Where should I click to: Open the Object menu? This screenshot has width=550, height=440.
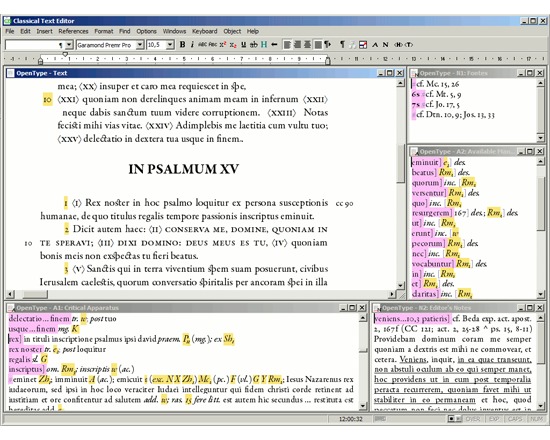tap(232, 31)
